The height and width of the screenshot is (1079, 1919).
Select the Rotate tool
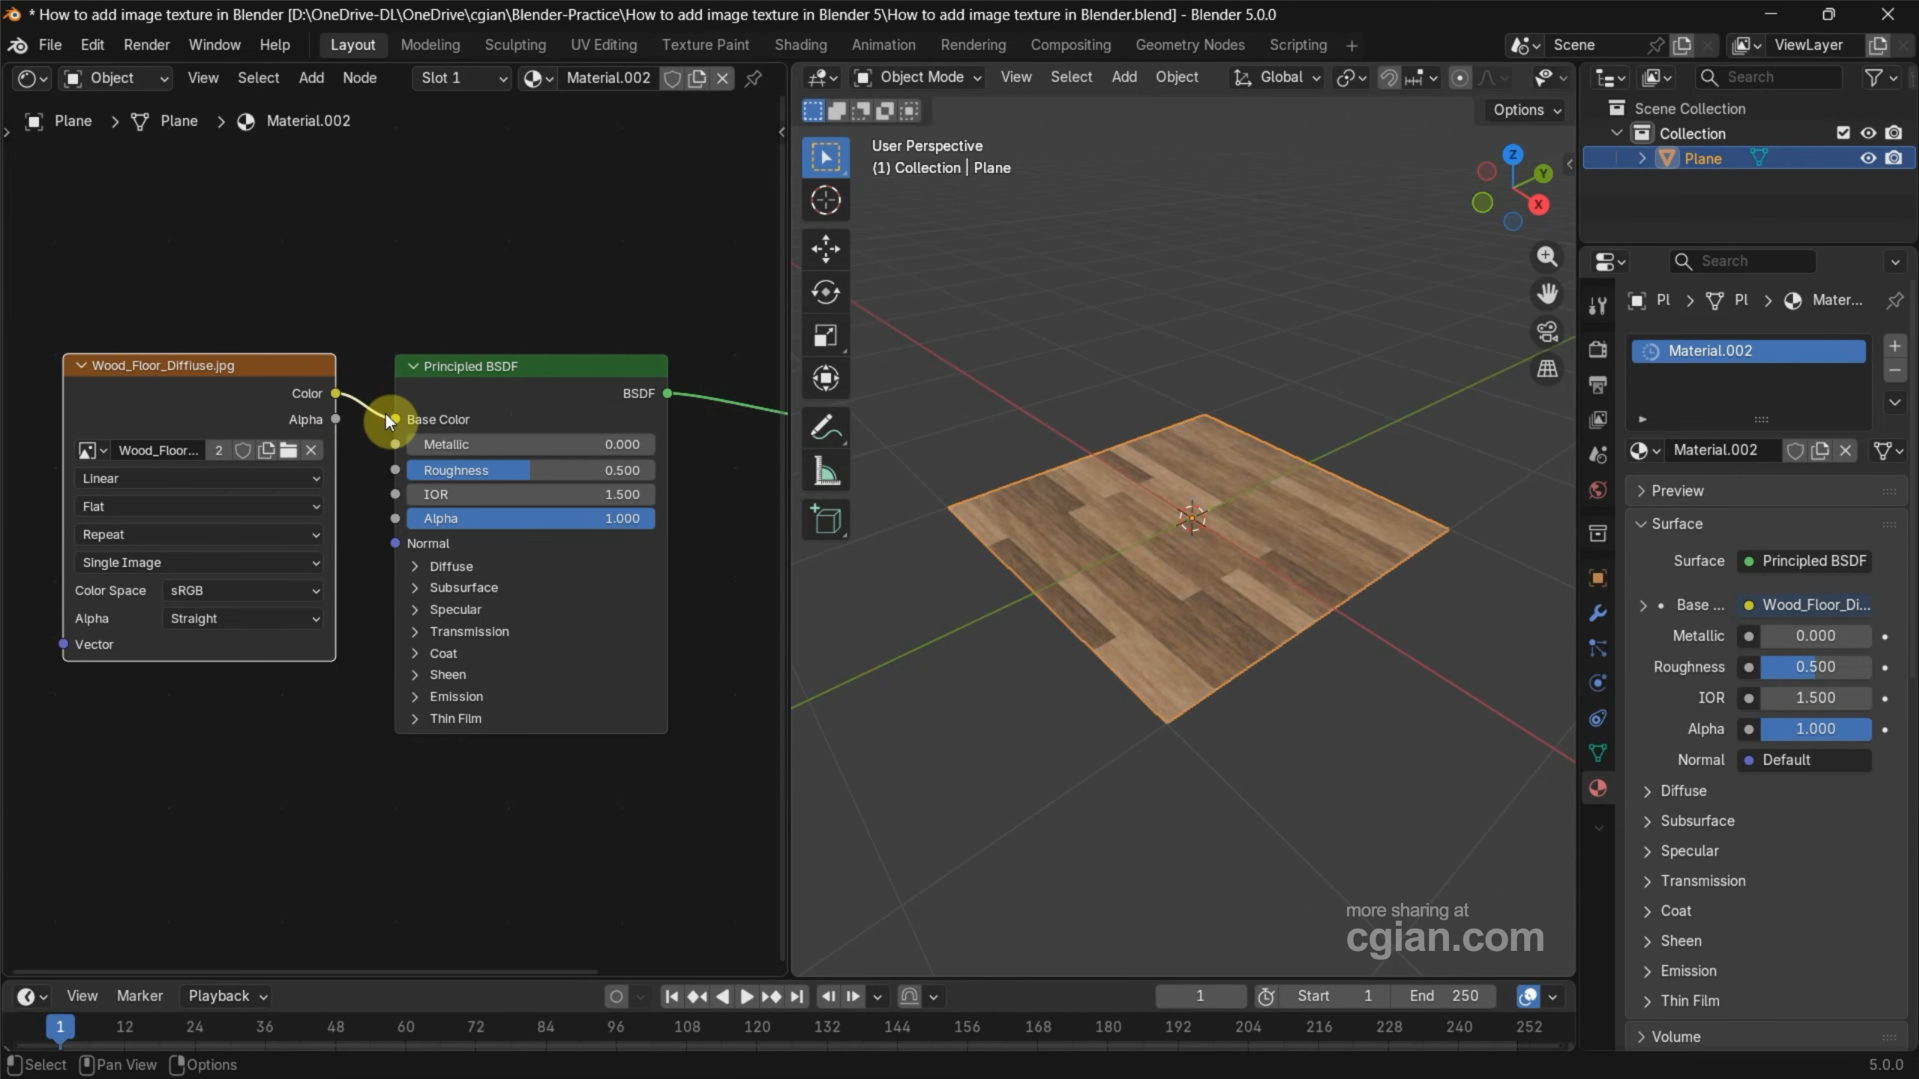pyautogui.click(x=825, y=292)
